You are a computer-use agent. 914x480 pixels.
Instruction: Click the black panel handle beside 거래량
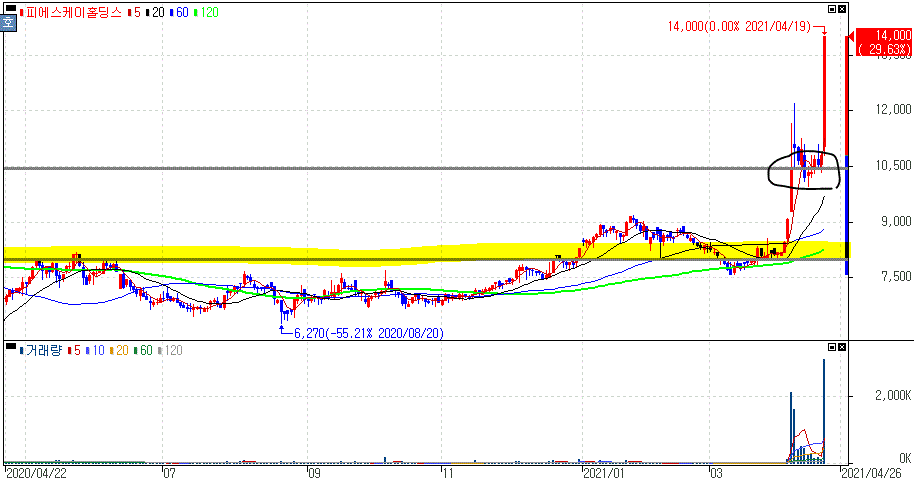10,346
